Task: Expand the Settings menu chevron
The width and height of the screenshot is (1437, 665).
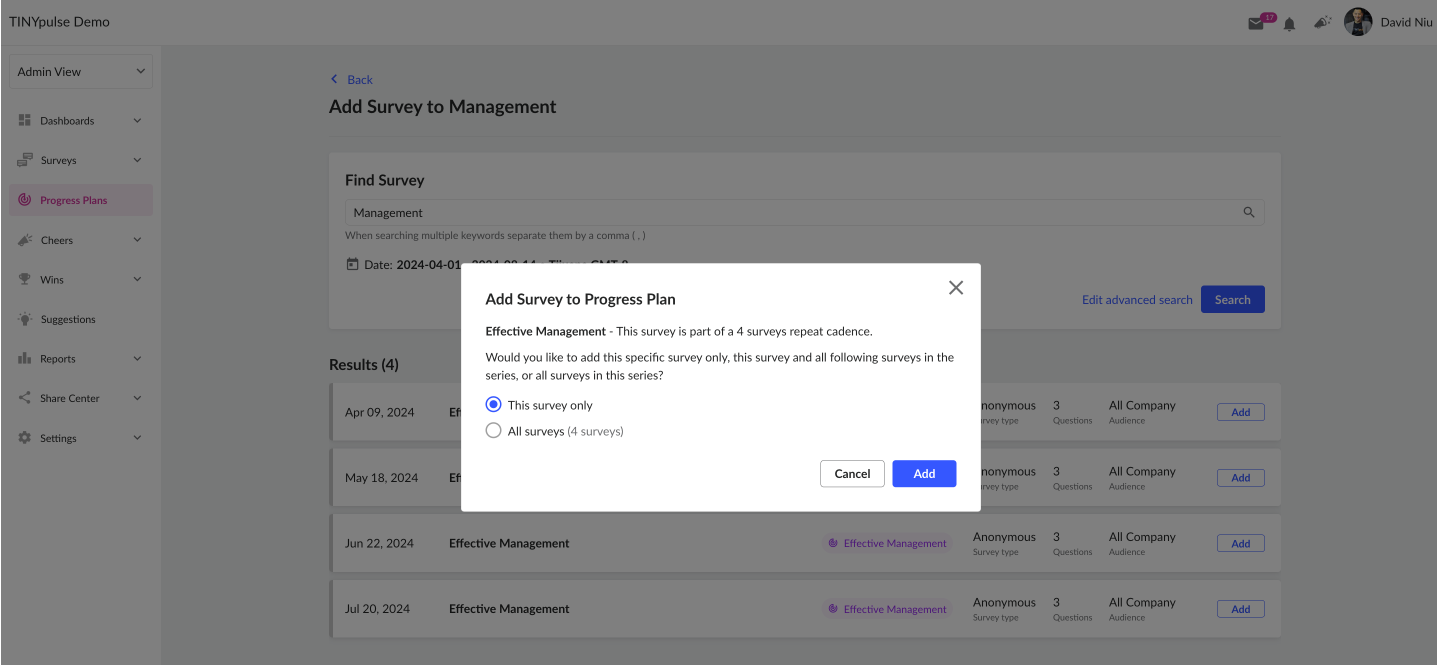Action: click(137, 438)
